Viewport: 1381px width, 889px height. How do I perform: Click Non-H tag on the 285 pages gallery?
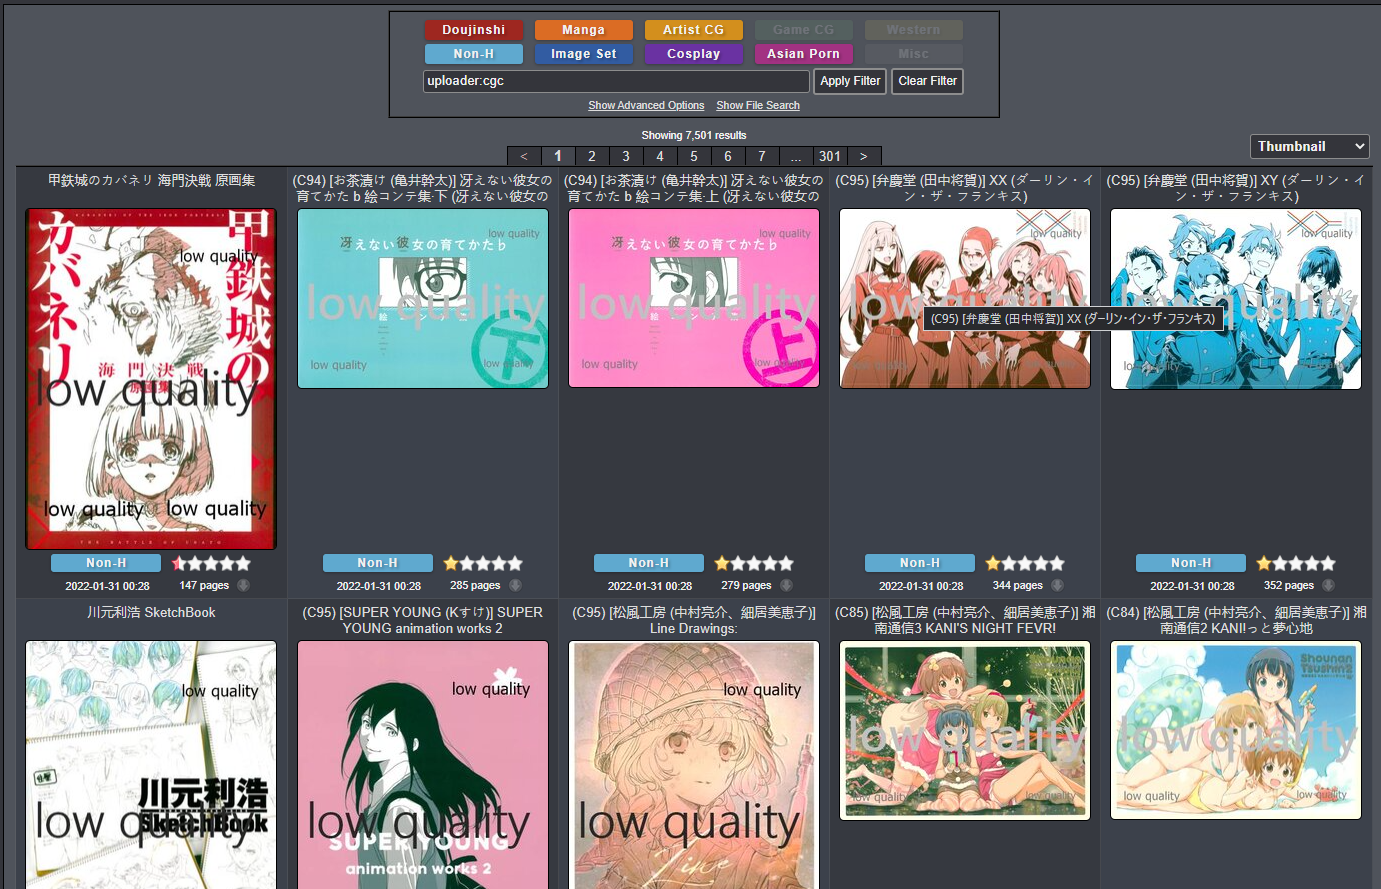[x=377, y=563]
